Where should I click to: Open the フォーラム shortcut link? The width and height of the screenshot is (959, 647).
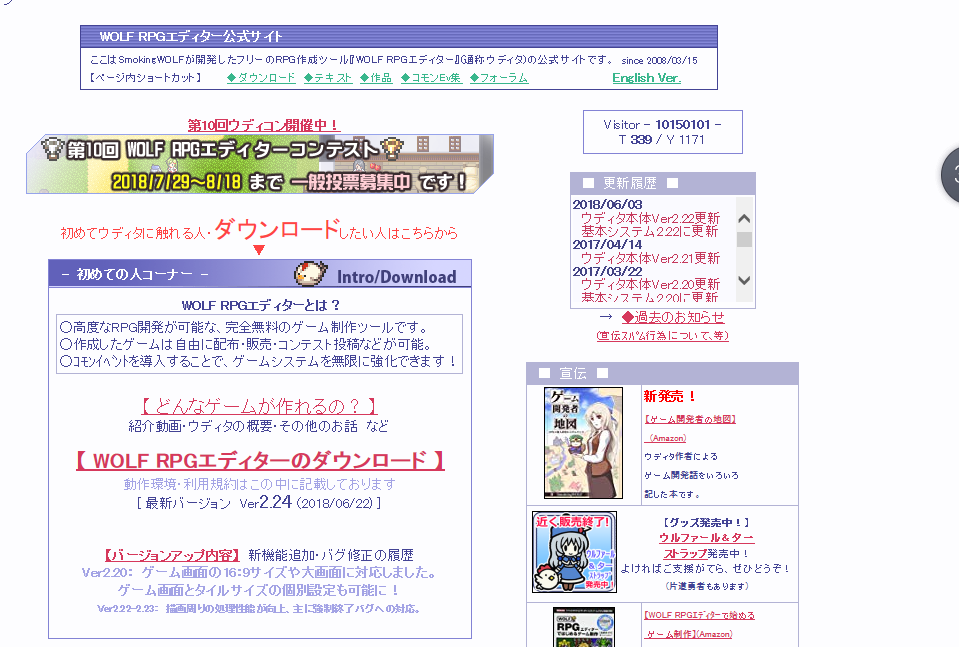[499, 78]
